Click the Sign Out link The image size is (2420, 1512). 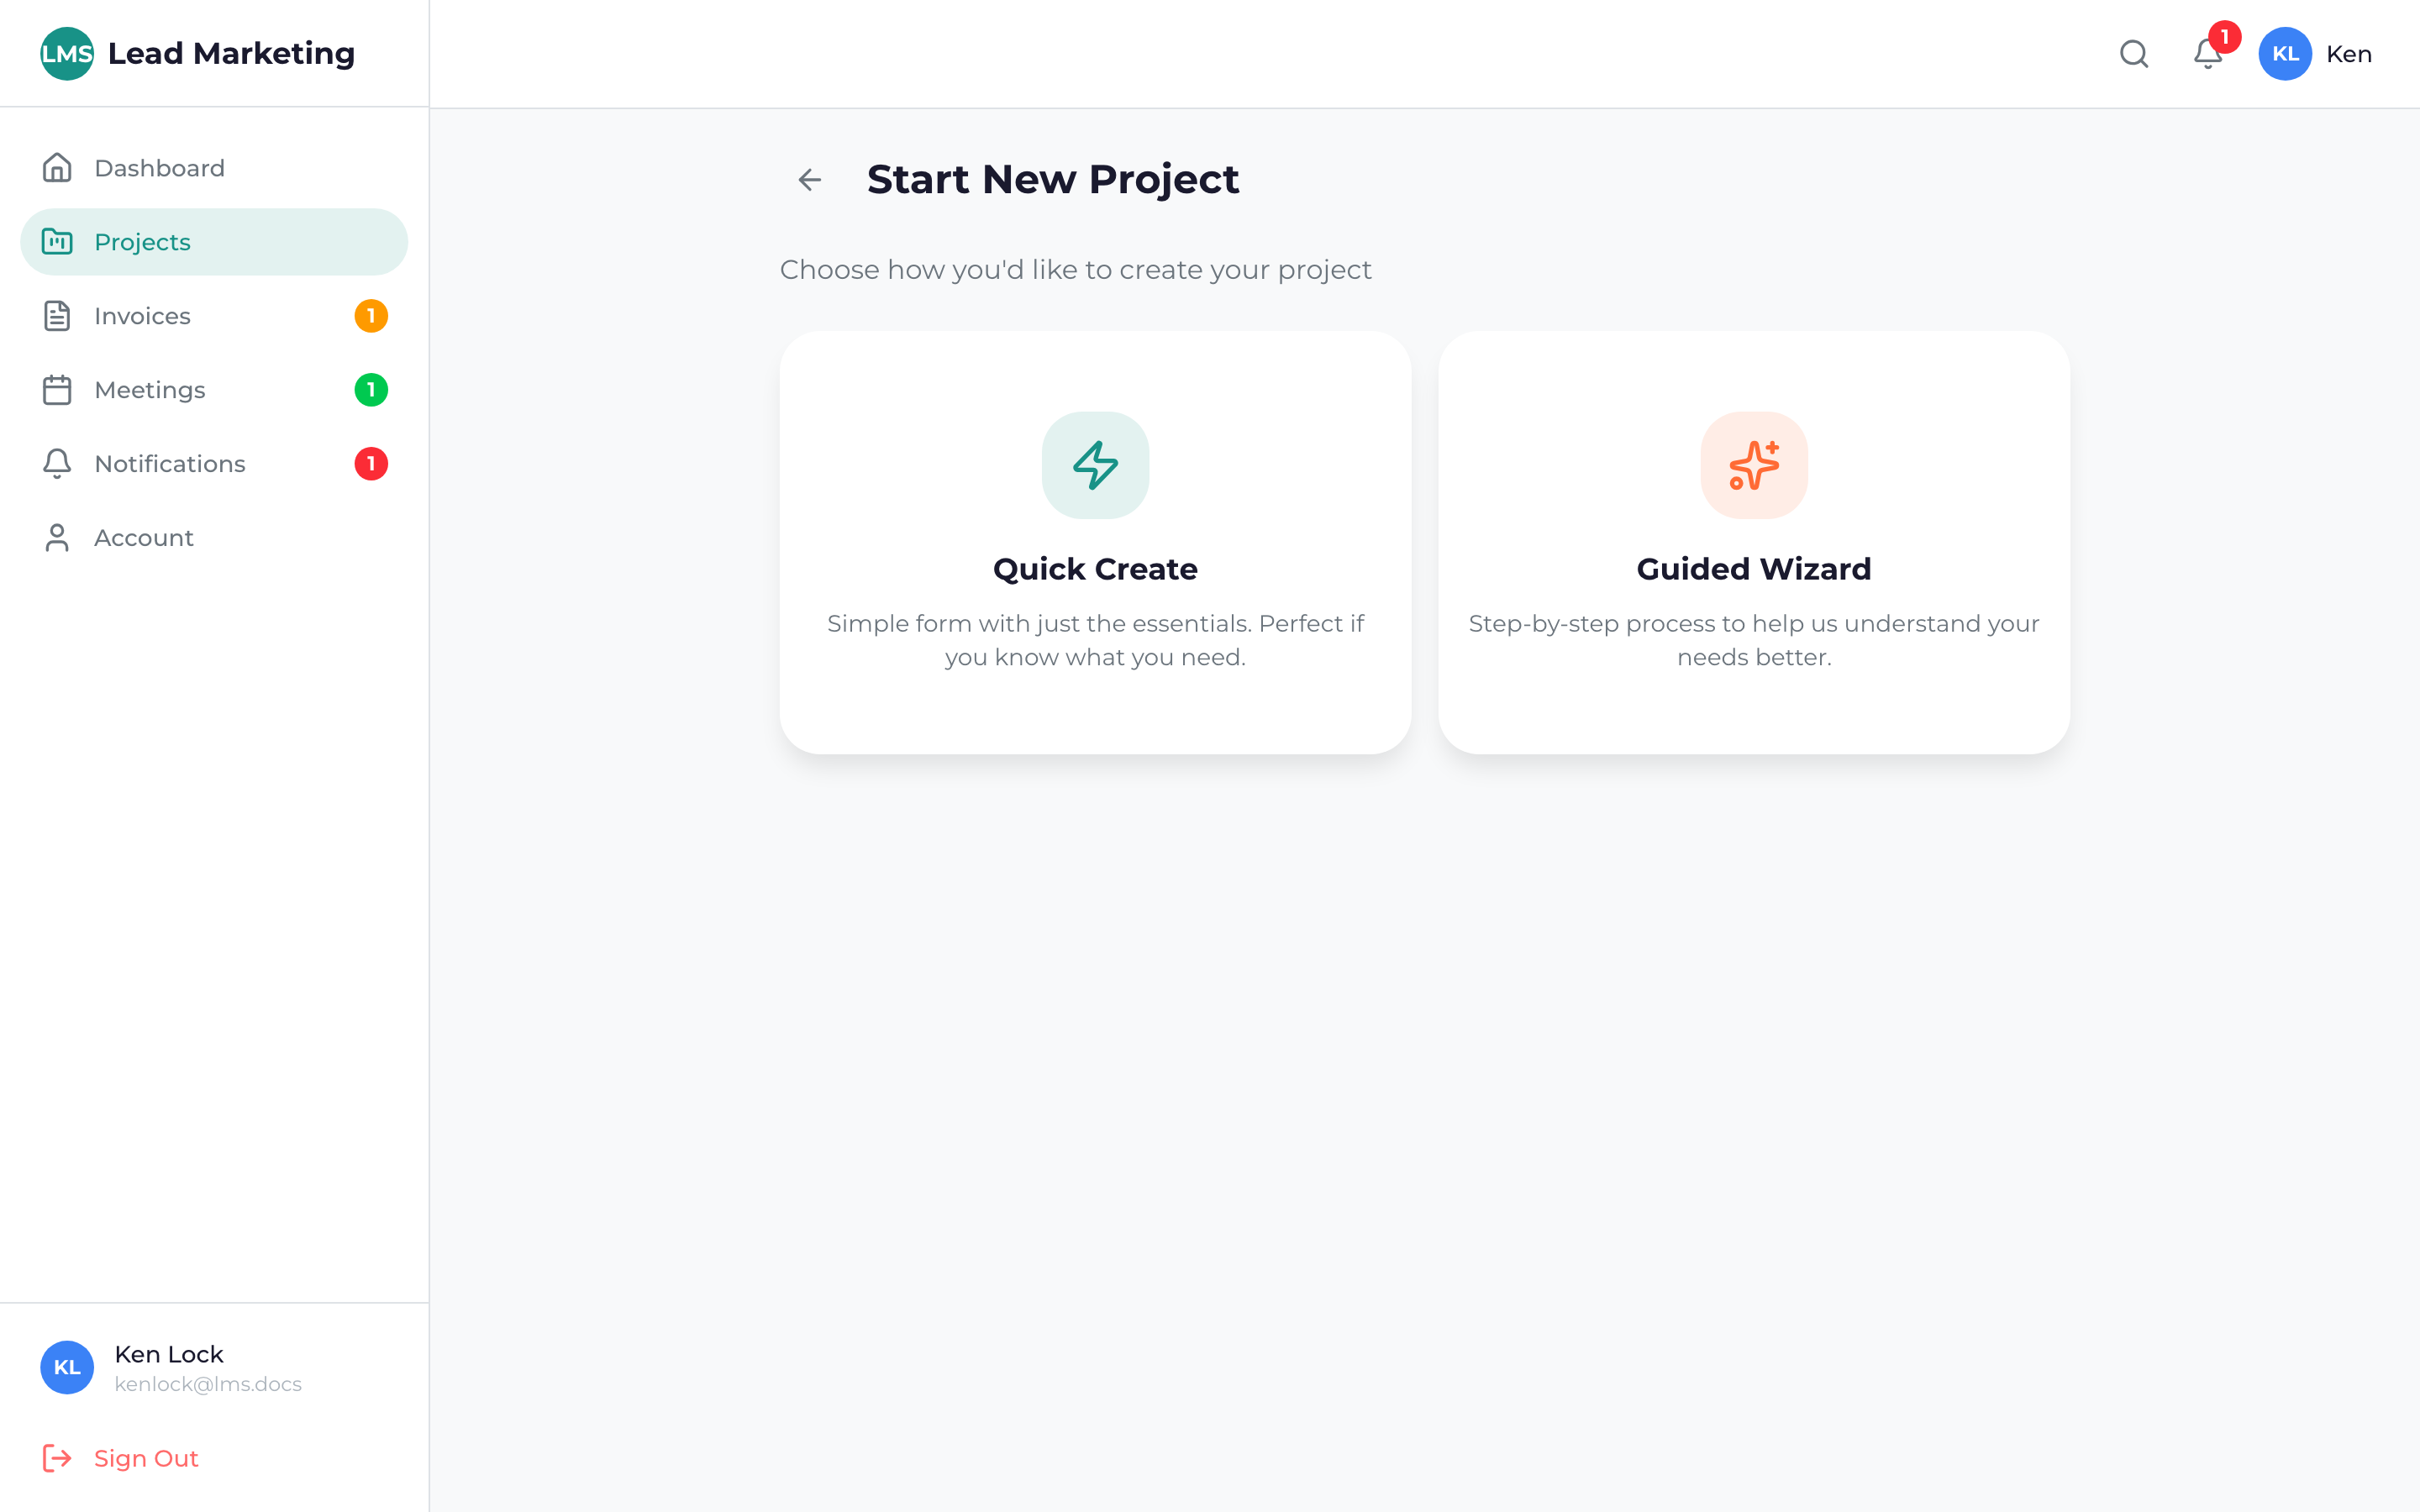pyautogui.click(x=145, y=1458)
